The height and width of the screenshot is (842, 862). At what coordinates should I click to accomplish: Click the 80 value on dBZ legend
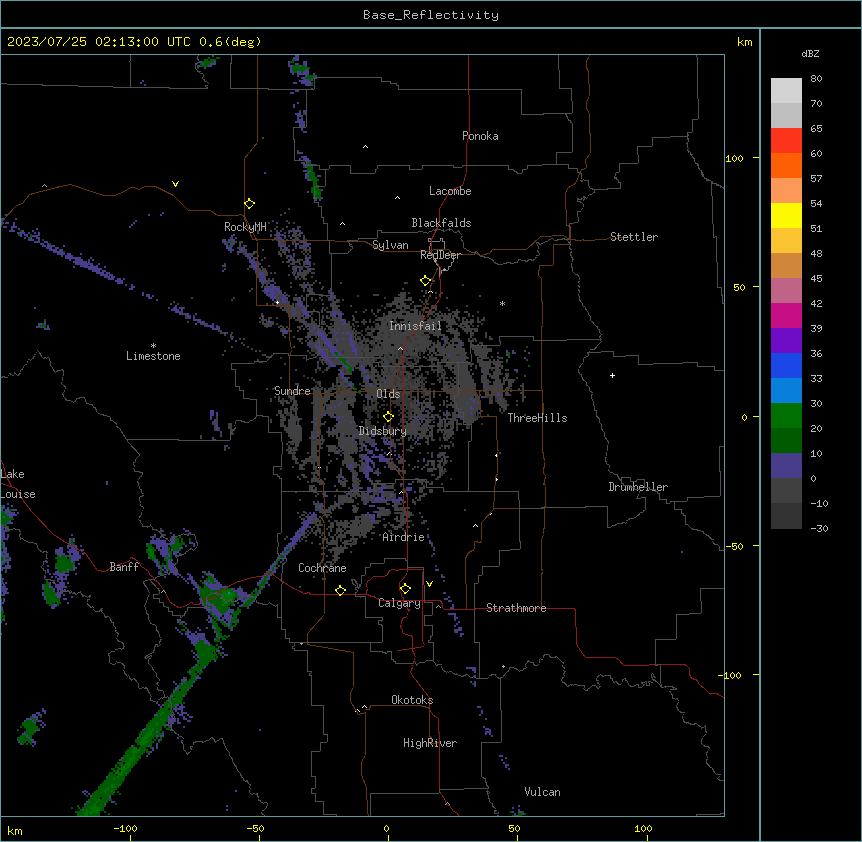pyautogui.click(x=816, y=79)
